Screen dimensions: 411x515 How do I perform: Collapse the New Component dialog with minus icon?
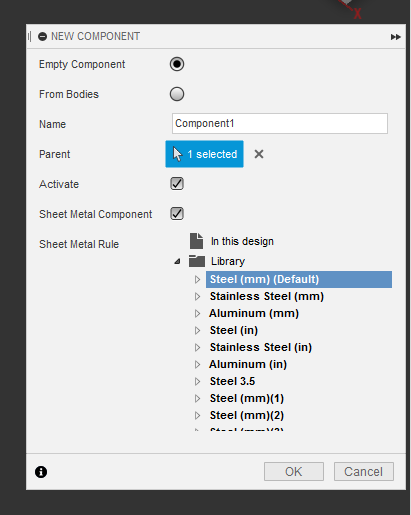[x=42, y=36]
